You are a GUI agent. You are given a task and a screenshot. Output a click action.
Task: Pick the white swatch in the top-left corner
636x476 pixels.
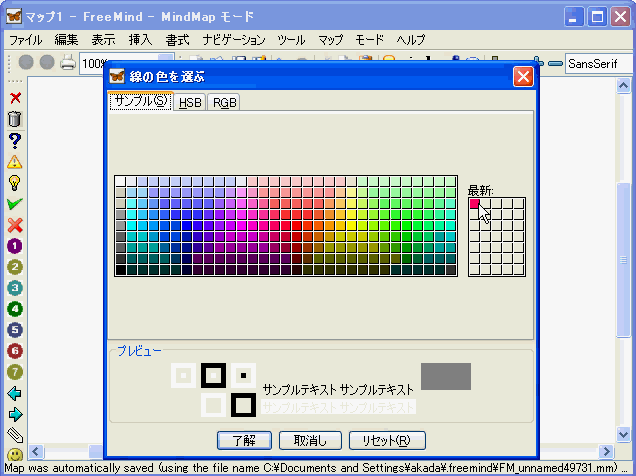pos(120,181)
